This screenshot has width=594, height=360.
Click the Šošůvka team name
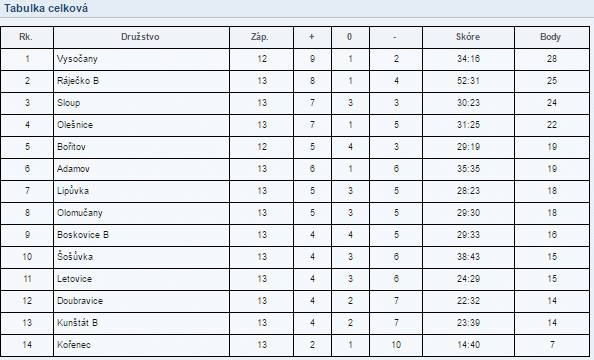click(x=75, y=257)
